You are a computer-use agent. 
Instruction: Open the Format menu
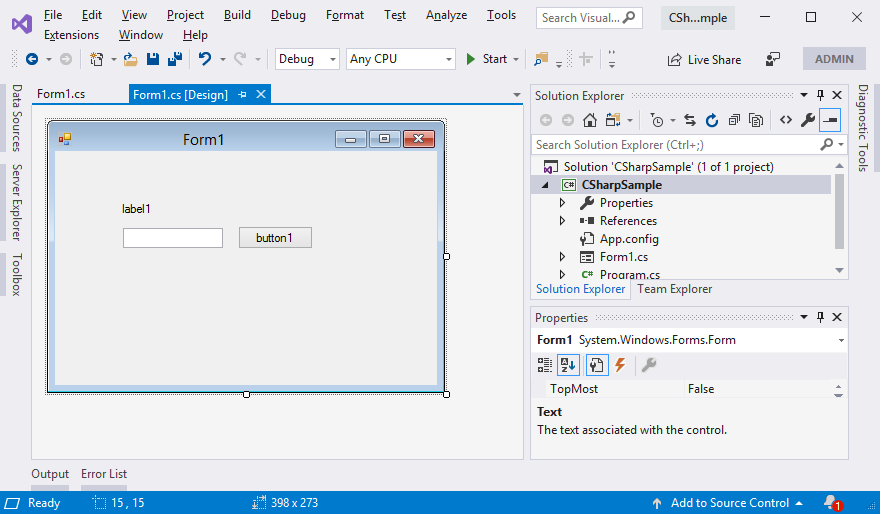click(345, 15)
